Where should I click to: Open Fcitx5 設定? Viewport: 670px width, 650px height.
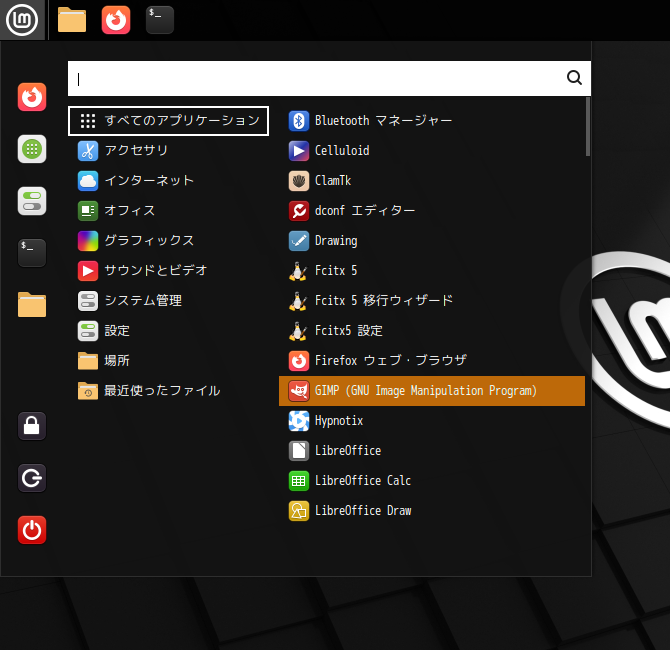[432, 331]
